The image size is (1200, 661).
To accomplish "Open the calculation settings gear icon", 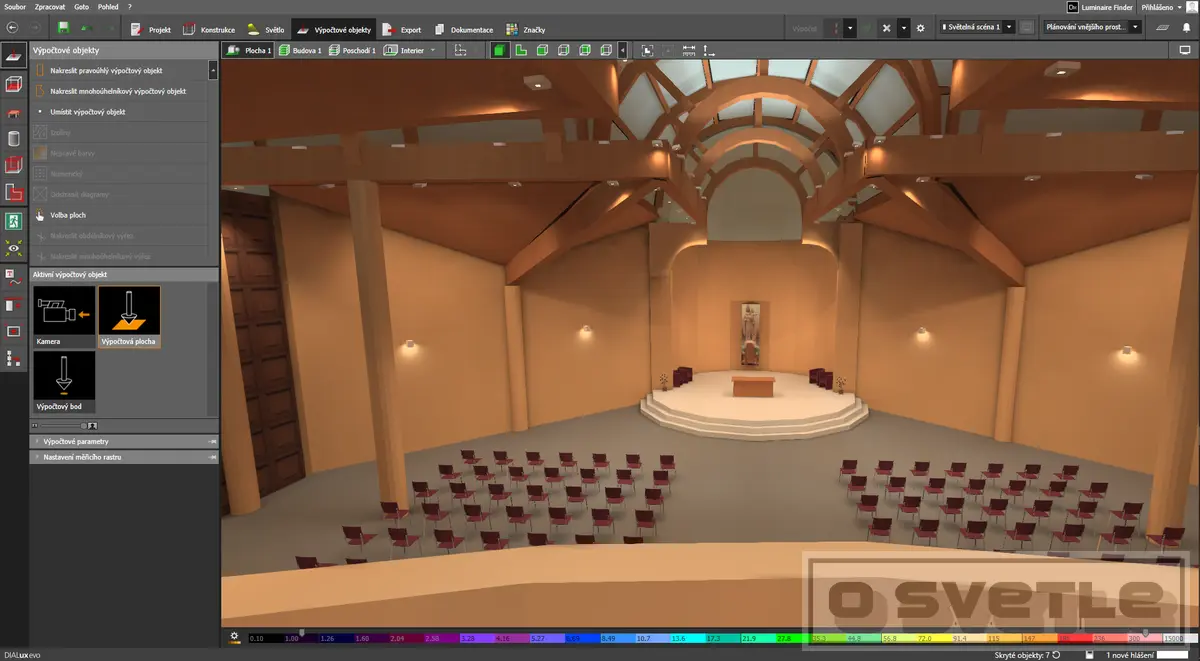I will click(x=920, y=28).
